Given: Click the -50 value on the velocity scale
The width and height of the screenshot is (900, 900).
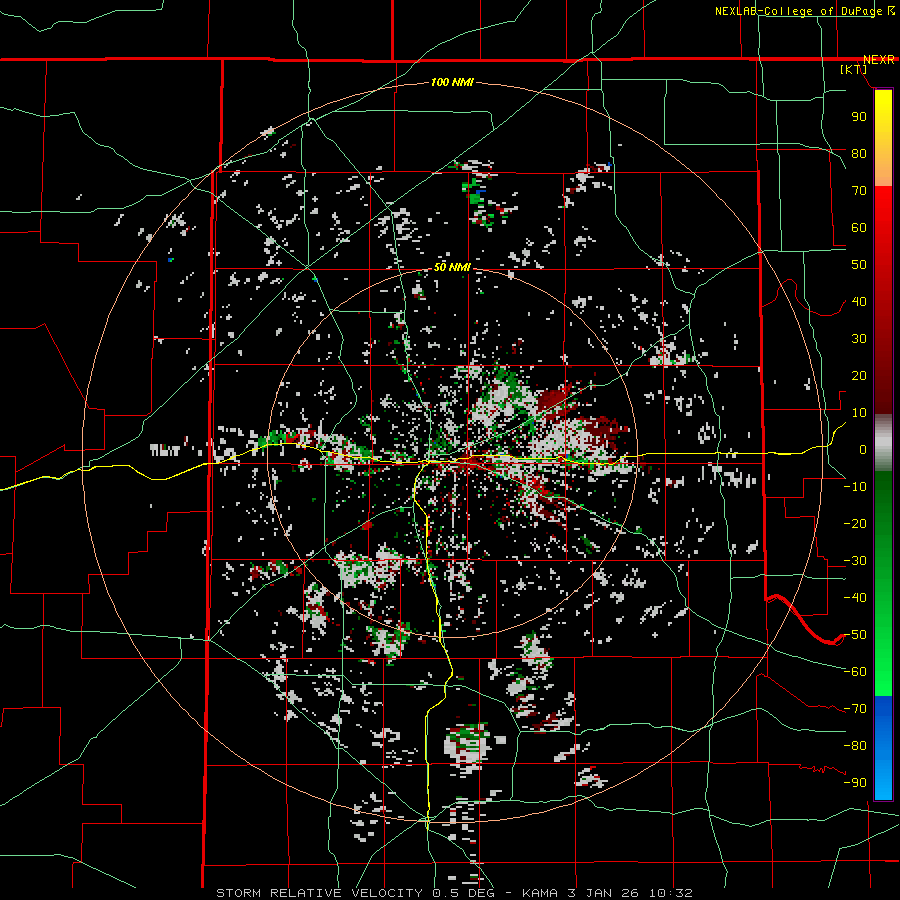Looking at the screenshot, I should tap(855, 635).
